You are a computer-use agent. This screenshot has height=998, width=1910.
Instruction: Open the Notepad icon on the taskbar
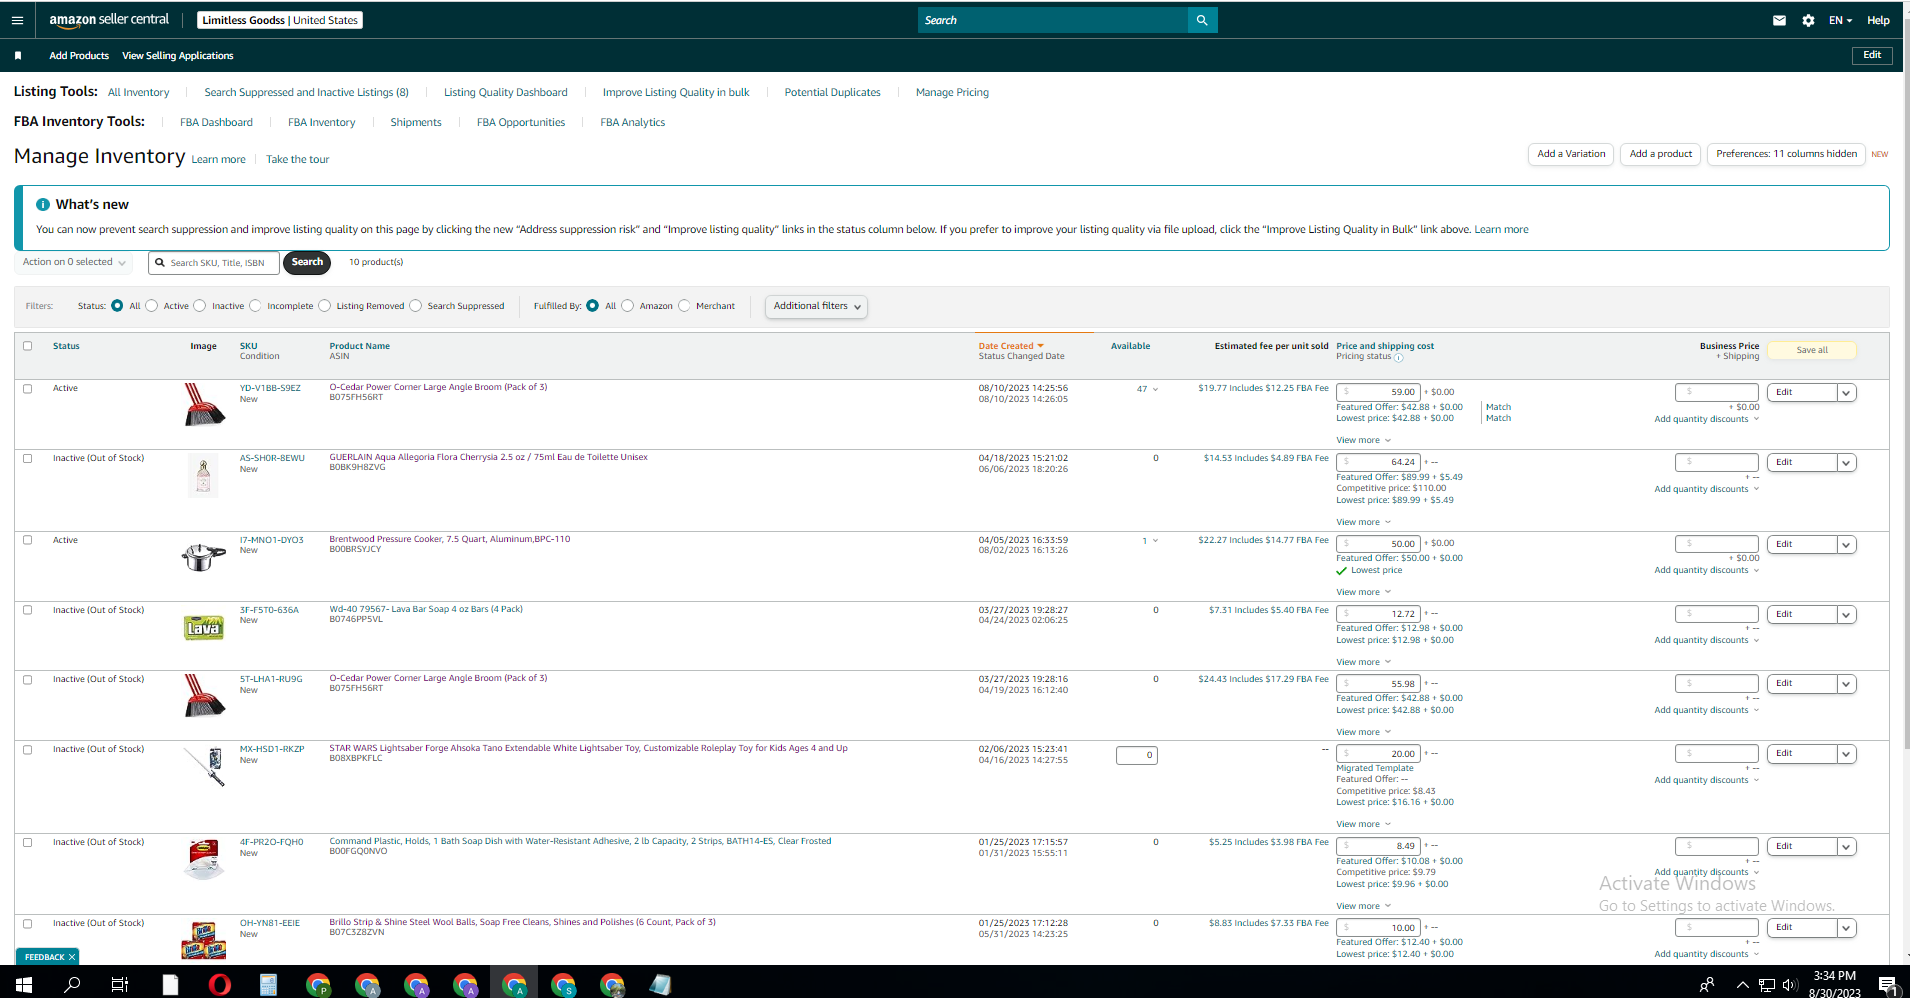tap(660, 985)
